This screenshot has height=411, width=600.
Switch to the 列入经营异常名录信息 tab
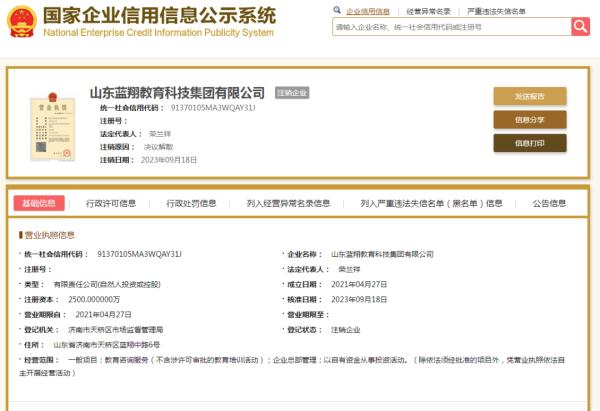click(288, 203)
